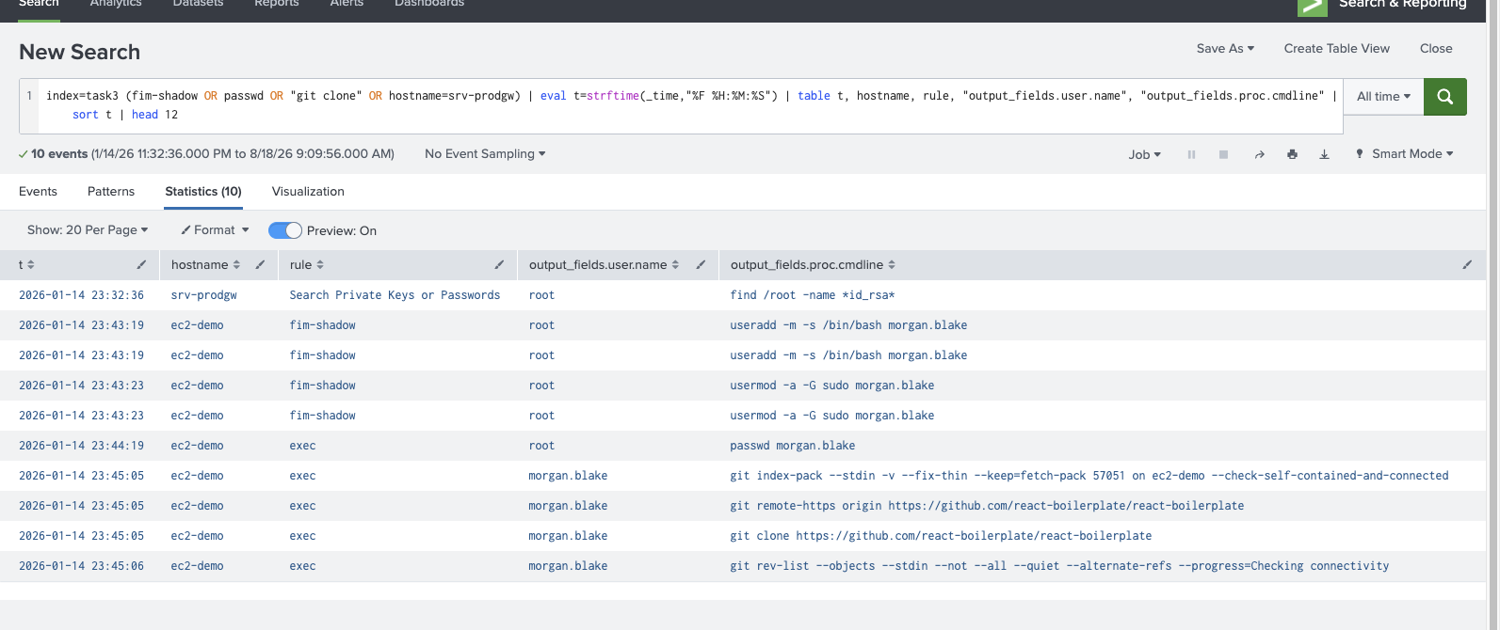Edit output_fields.user.name column pencil icon

tap(700, 265)
